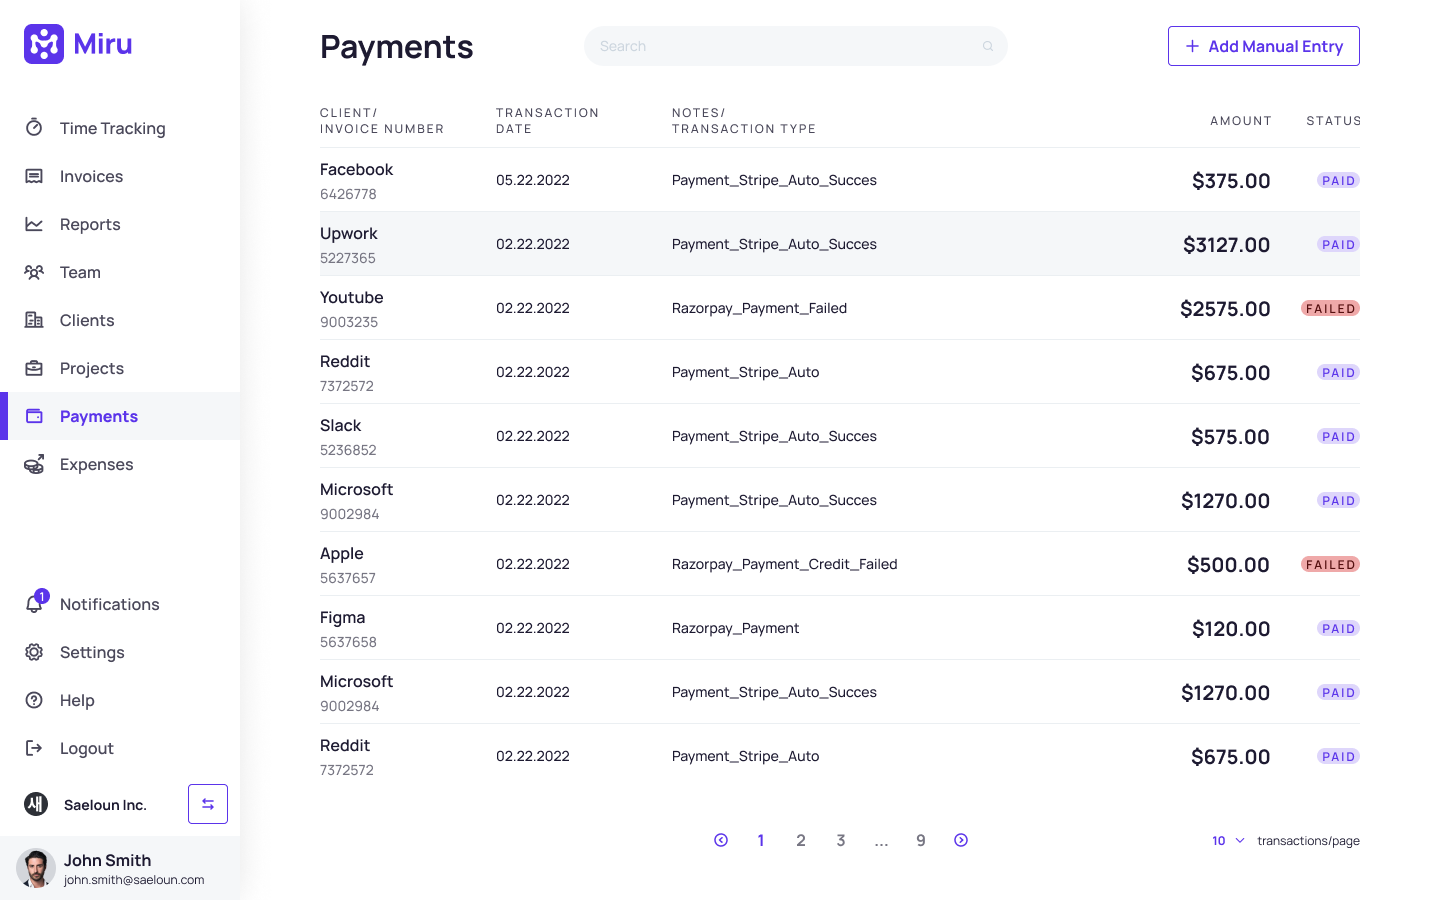This screenshot has width=1440, height=900.
Task: Select page 3 in pagination
Action: click(x=841, y=840)
